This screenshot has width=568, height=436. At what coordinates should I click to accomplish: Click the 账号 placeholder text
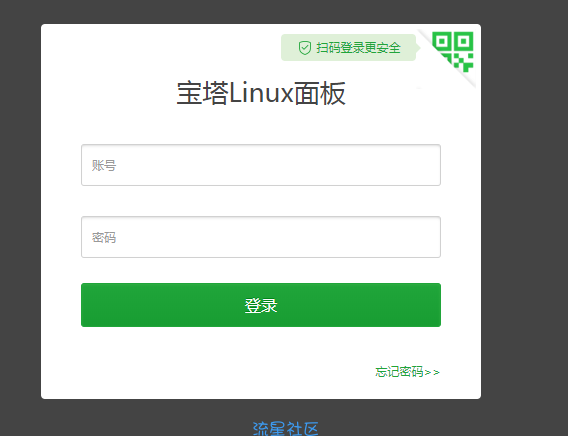click(x=104, y=165)
